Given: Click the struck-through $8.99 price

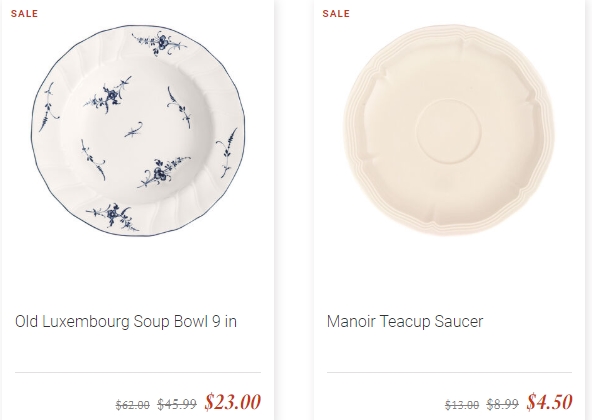Looking at the screenshot, I should (x=503, y=405).
